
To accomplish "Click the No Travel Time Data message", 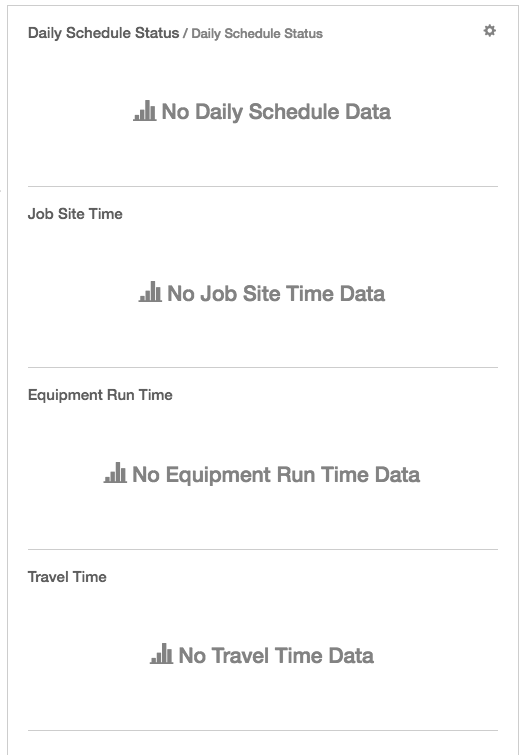I will pyautogui.click(x=276, y=656).
